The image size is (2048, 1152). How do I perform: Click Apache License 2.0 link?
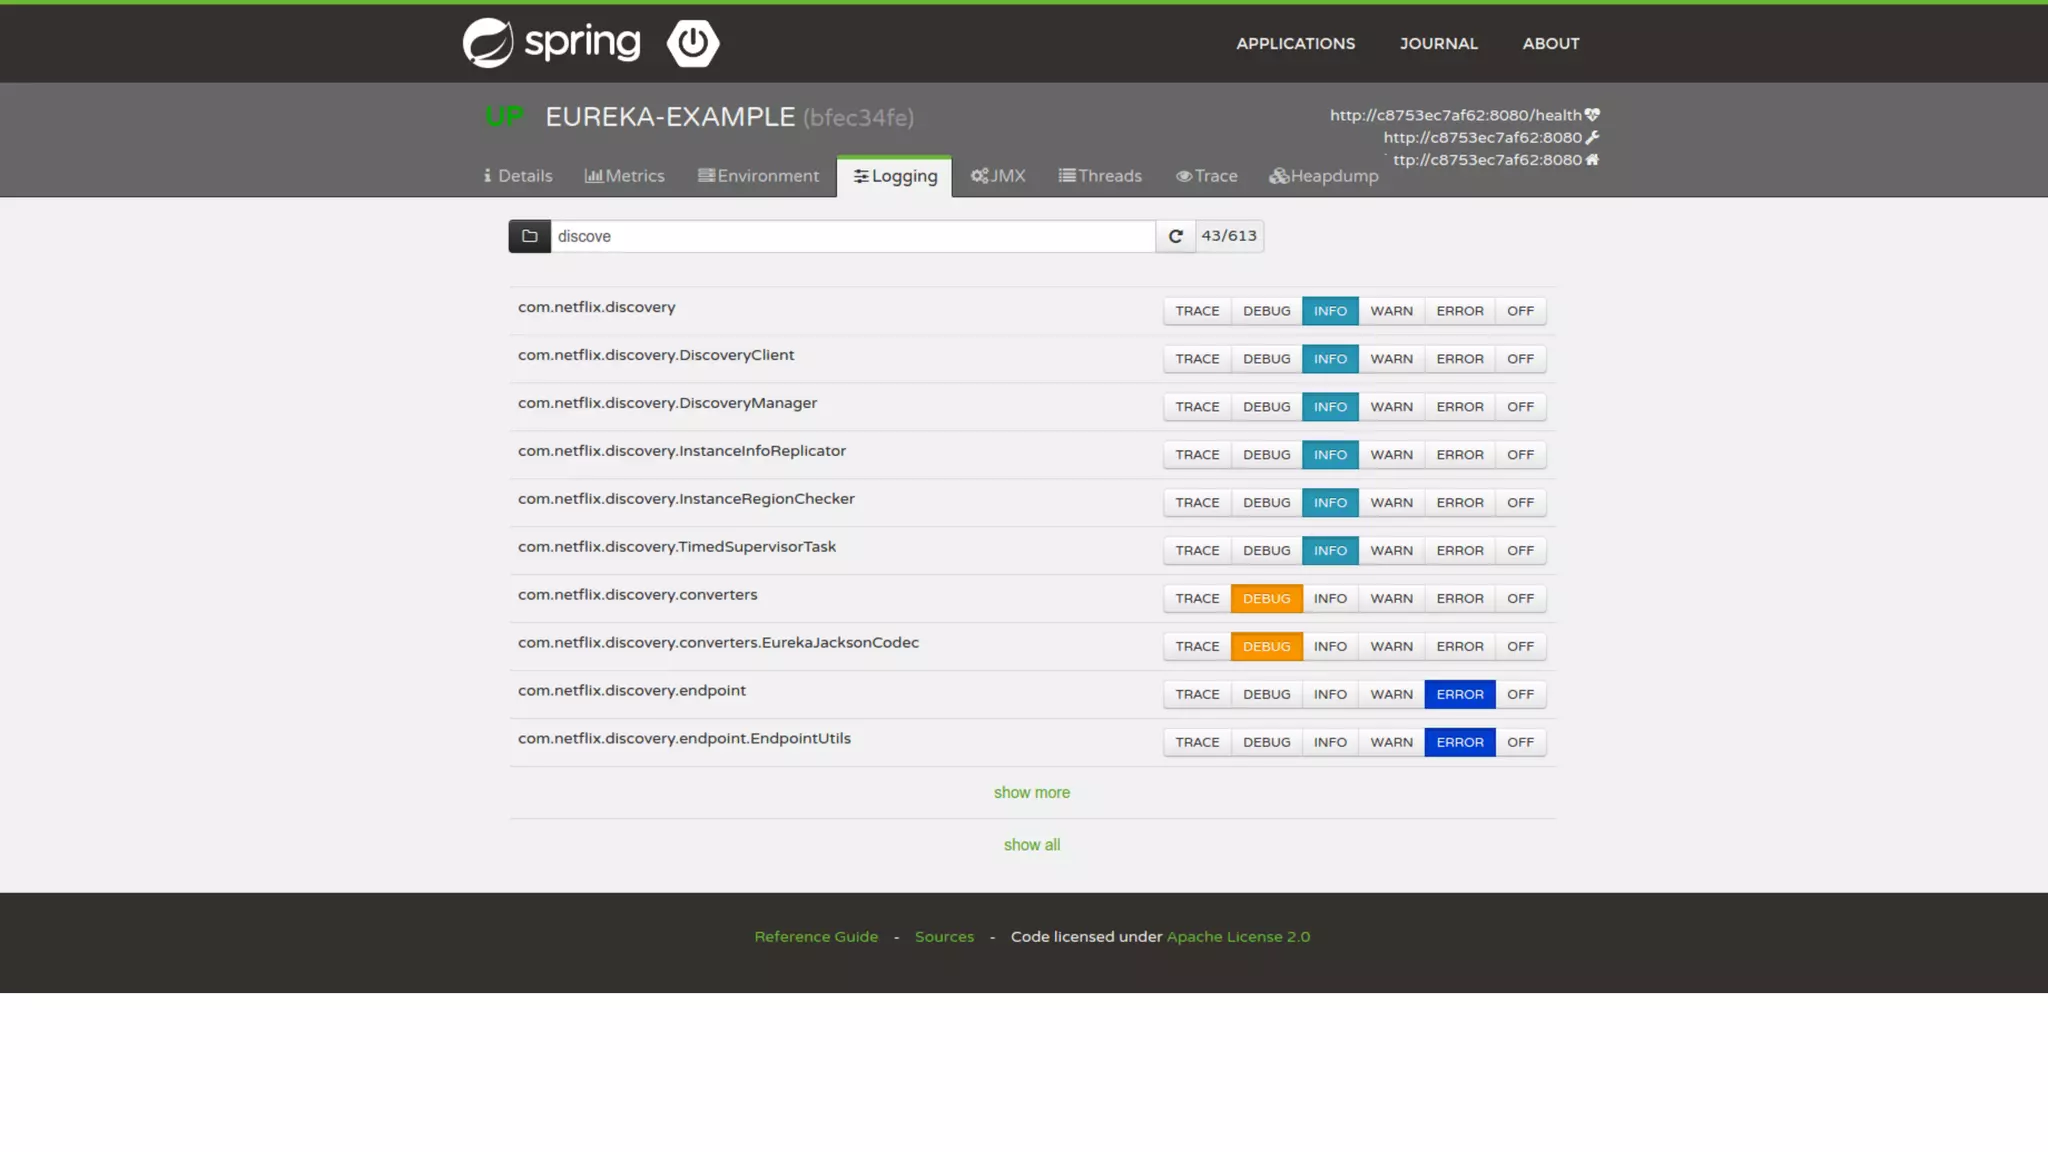pos(1238,937)
